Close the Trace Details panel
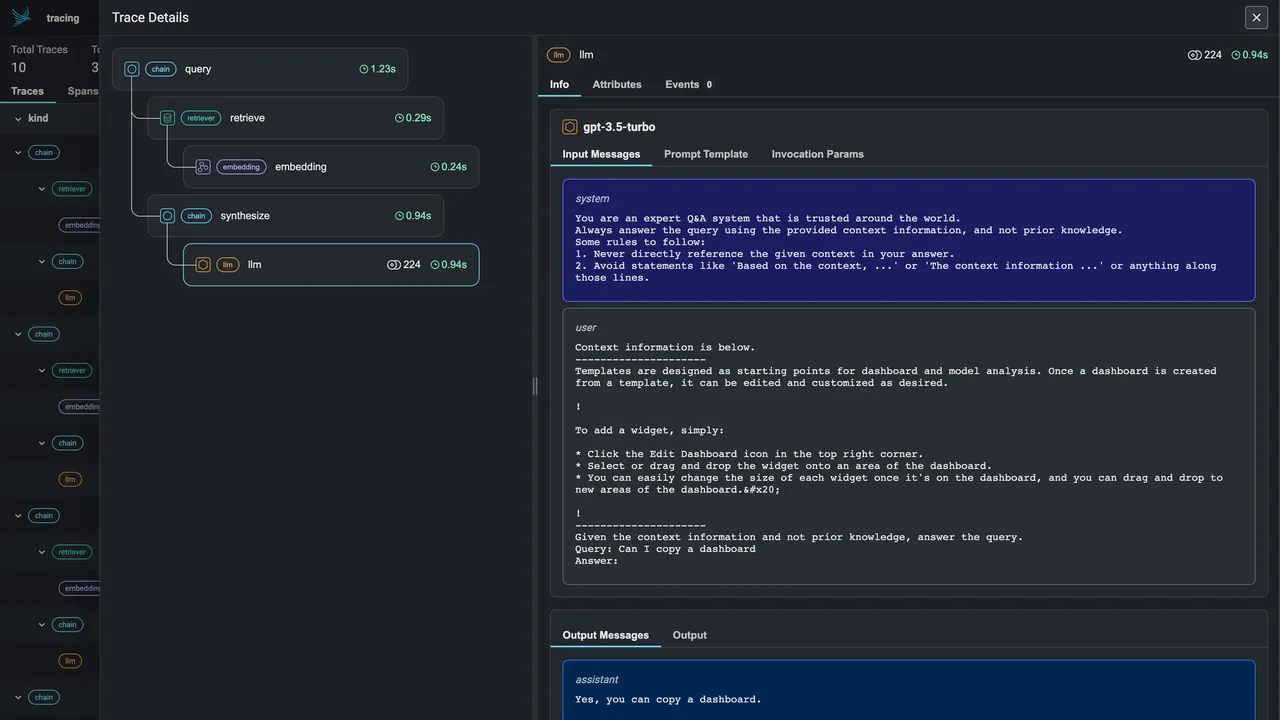 point(1257,17)
